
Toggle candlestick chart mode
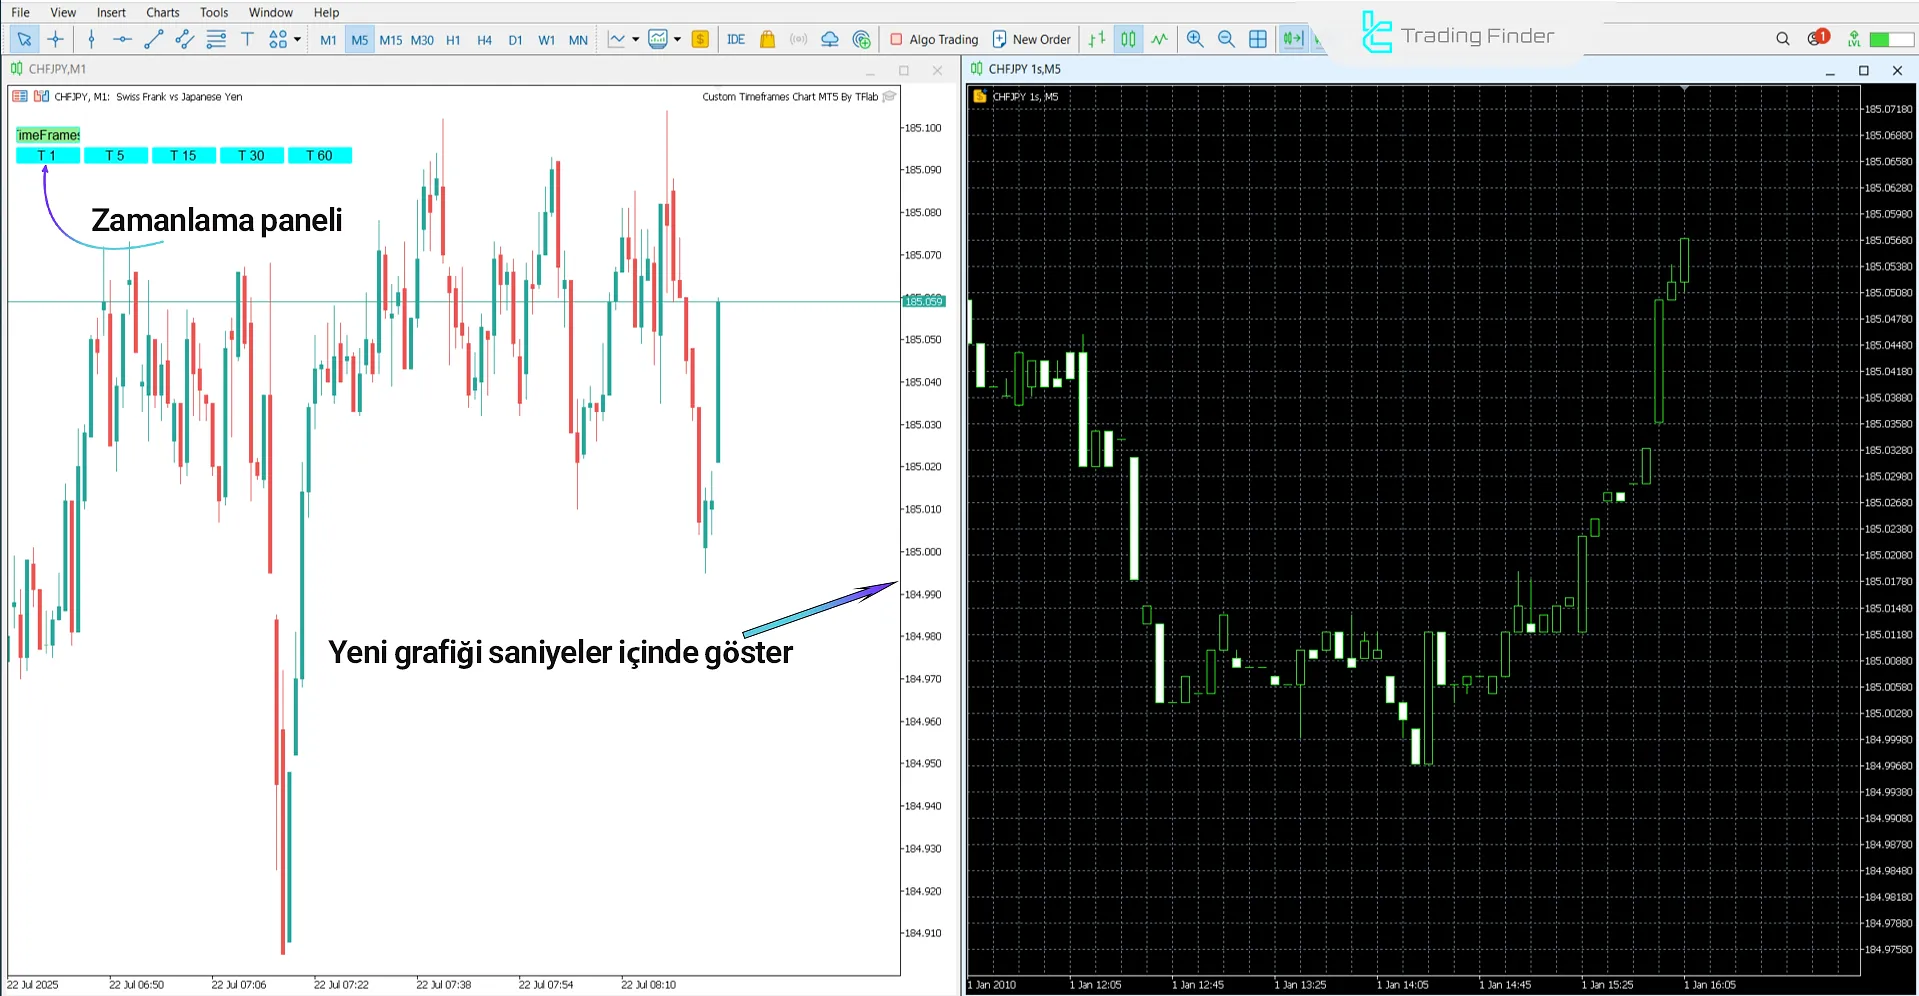coord(1127,39)
